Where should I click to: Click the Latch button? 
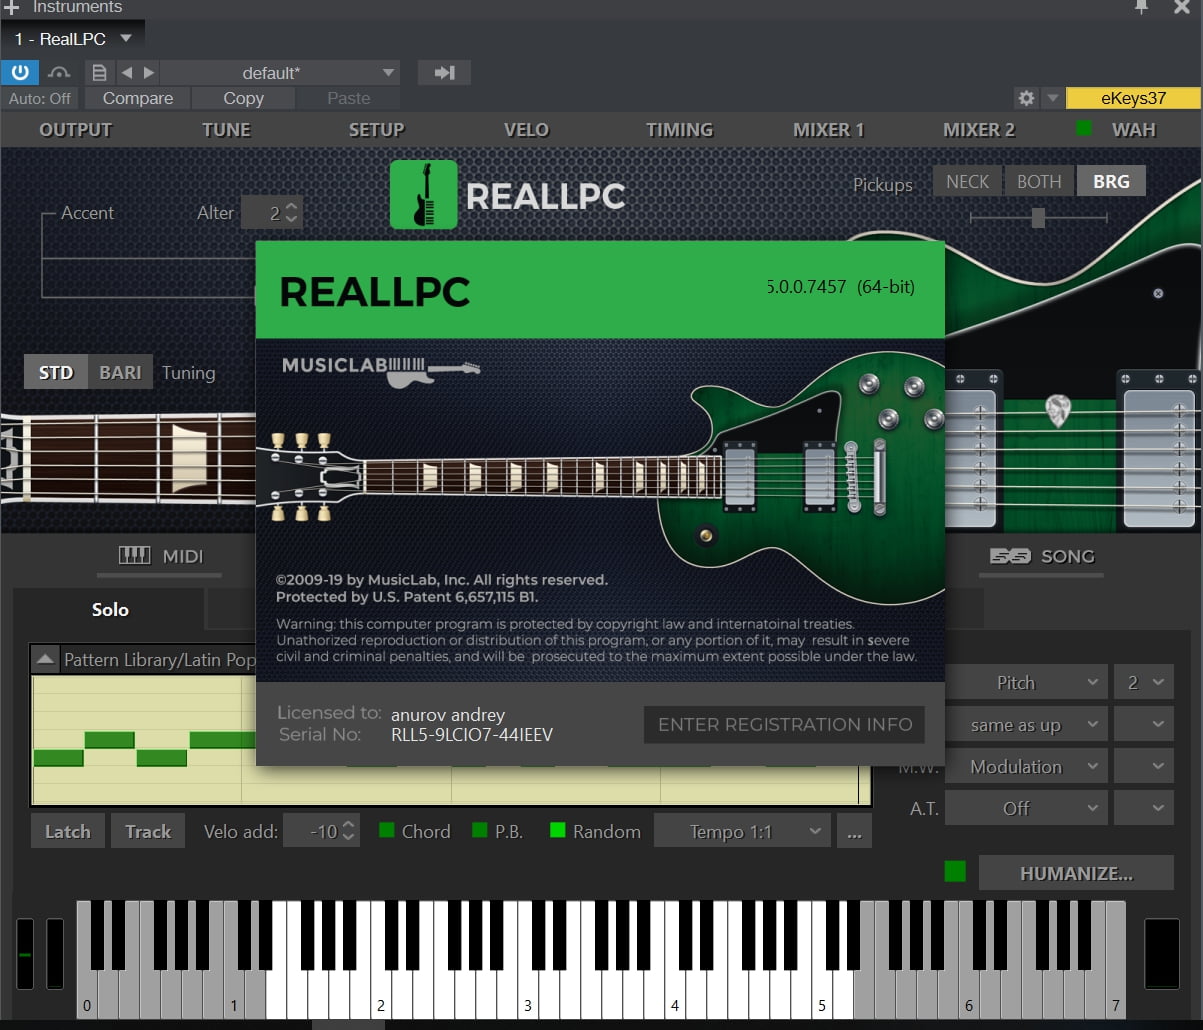click(x=67, y=830)
